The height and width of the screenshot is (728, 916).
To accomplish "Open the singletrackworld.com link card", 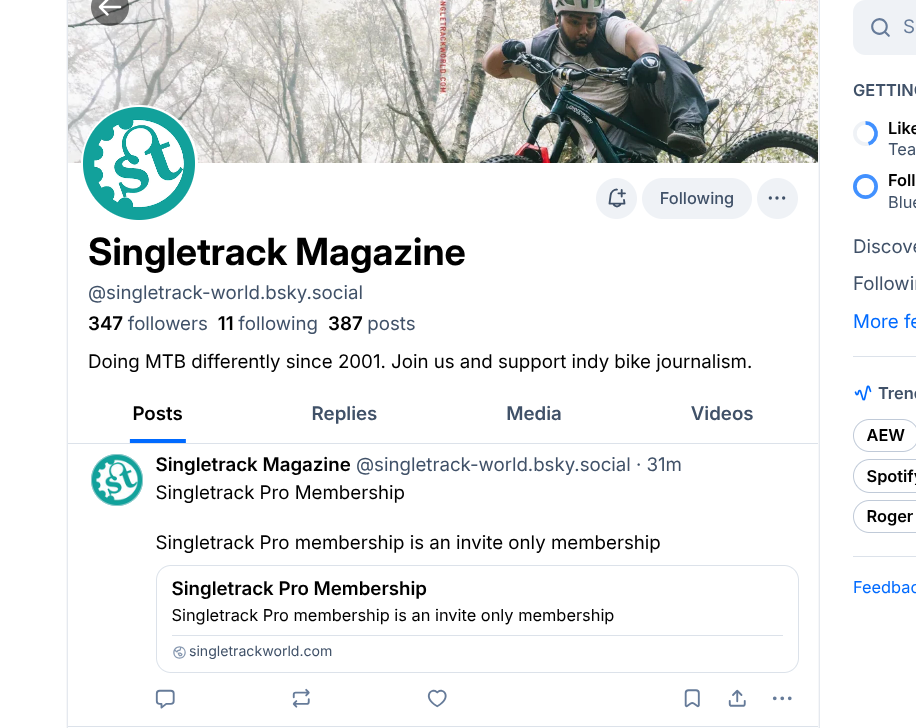I will tap(477, 618).
